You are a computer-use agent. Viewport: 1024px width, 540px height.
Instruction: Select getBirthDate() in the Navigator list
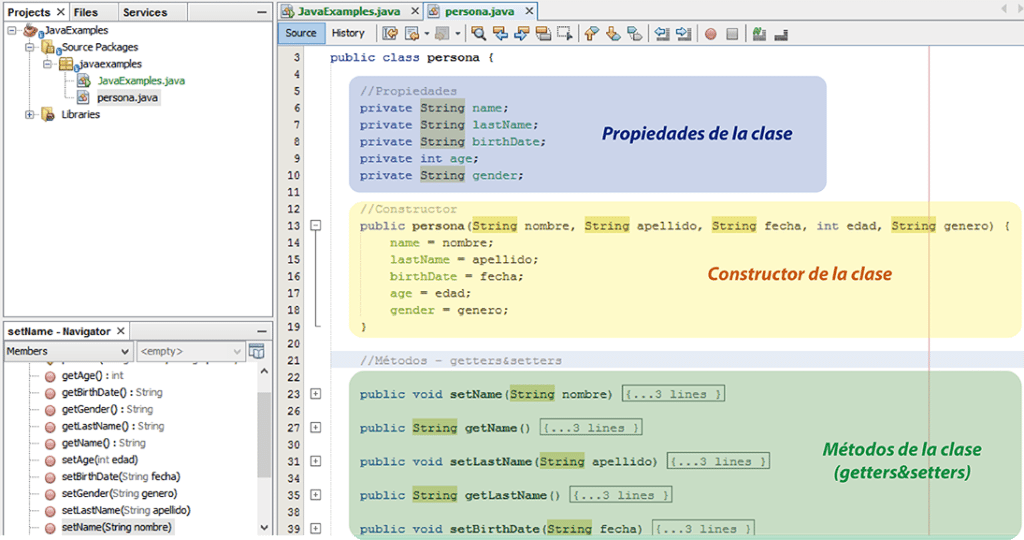pyautogui.click(x=111, y=393)
